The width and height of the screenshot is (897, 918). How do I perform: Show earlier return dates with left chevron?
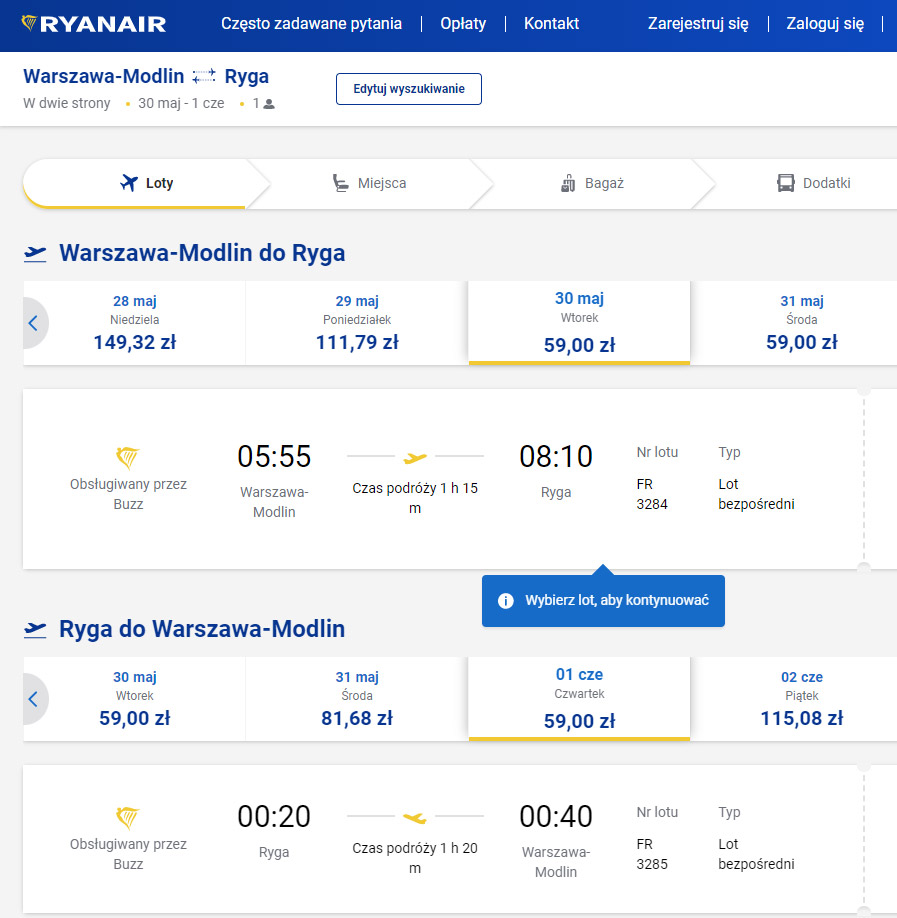pos(33,699)
